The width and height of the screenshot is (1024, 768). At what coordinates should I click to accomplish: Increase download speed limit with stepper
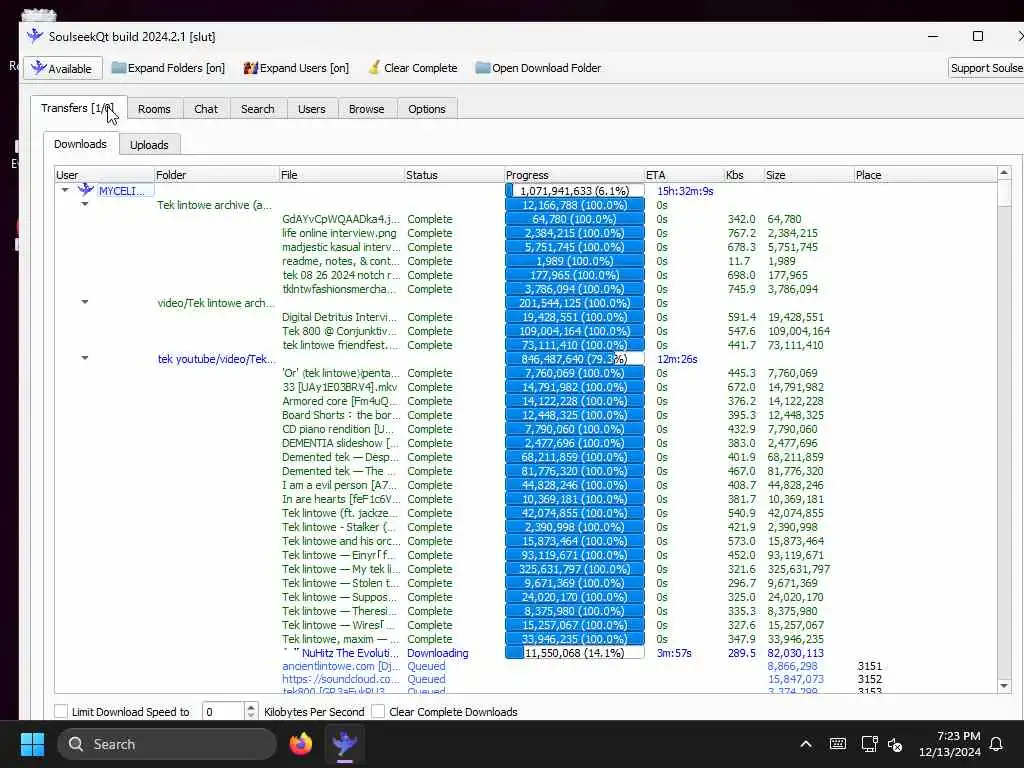[251, 707]
